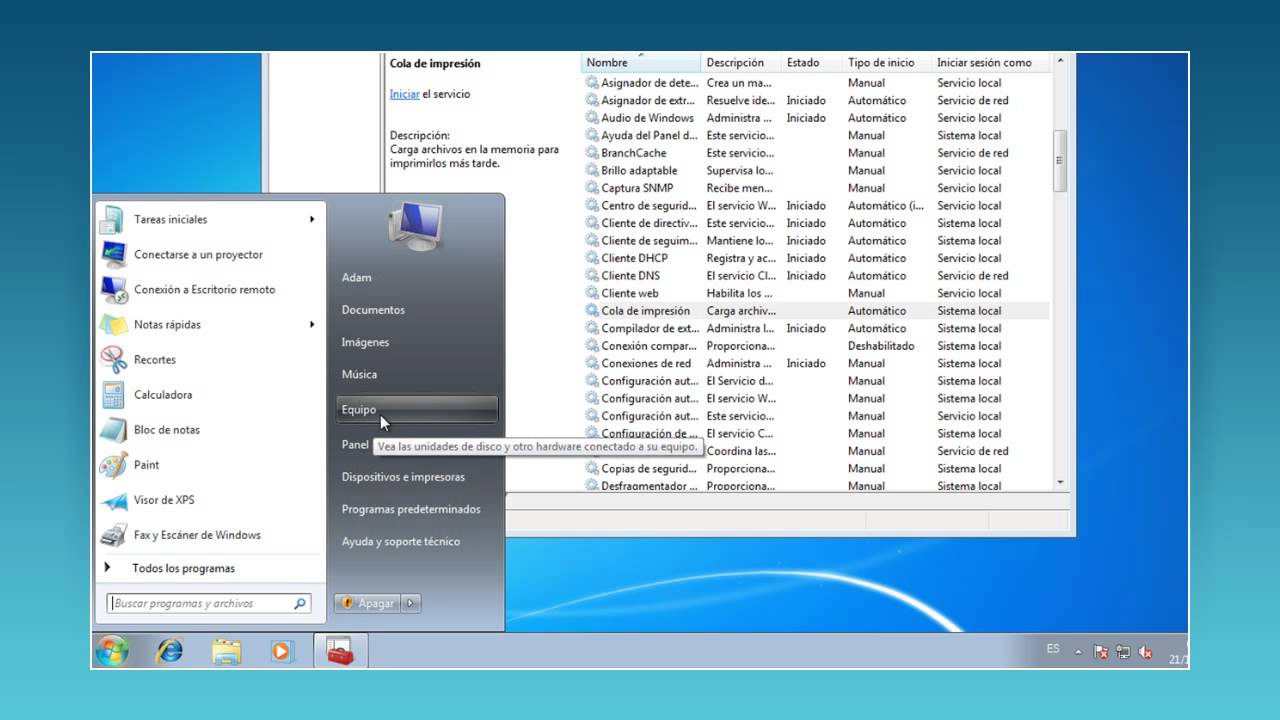Image resolution: width=1280 pixels, height=720 pixels.
Task: Open Equipo from the Start menu
Action: [359, 410]
